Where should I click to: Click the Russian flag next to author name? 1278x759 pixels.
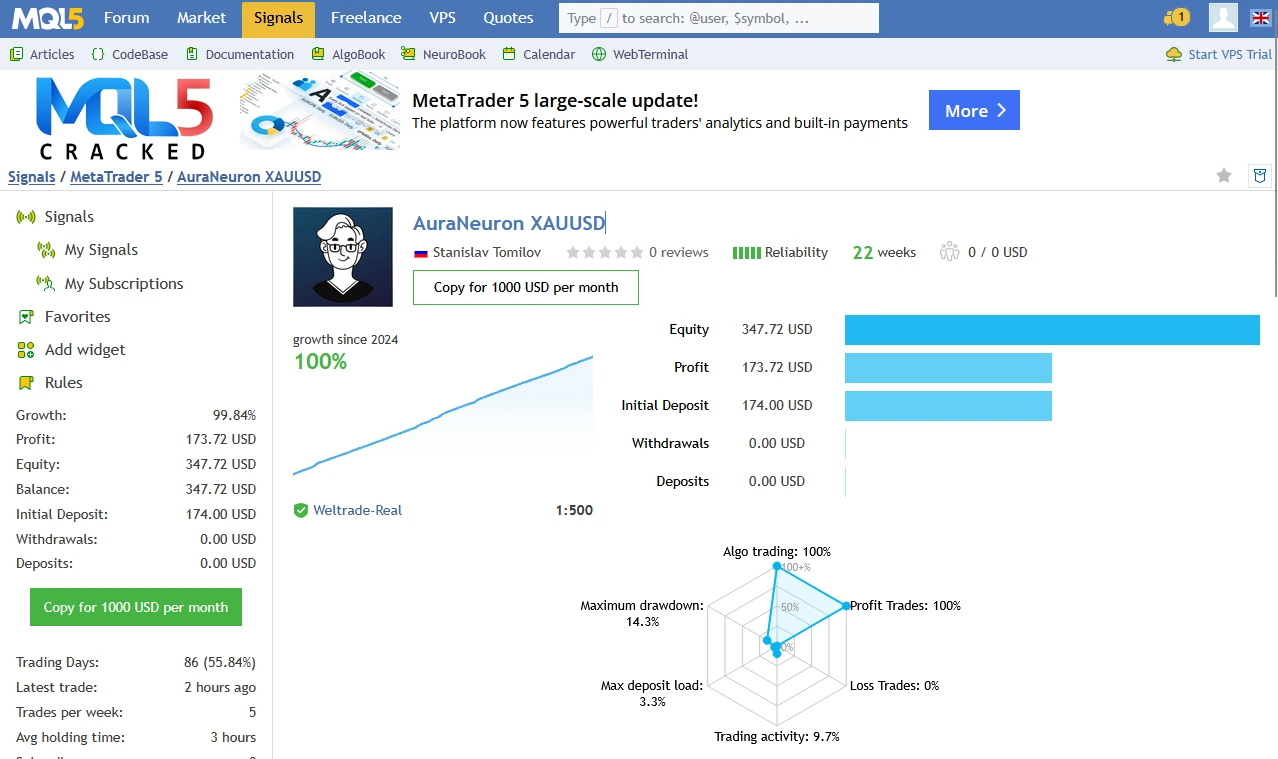coord(421,253)
